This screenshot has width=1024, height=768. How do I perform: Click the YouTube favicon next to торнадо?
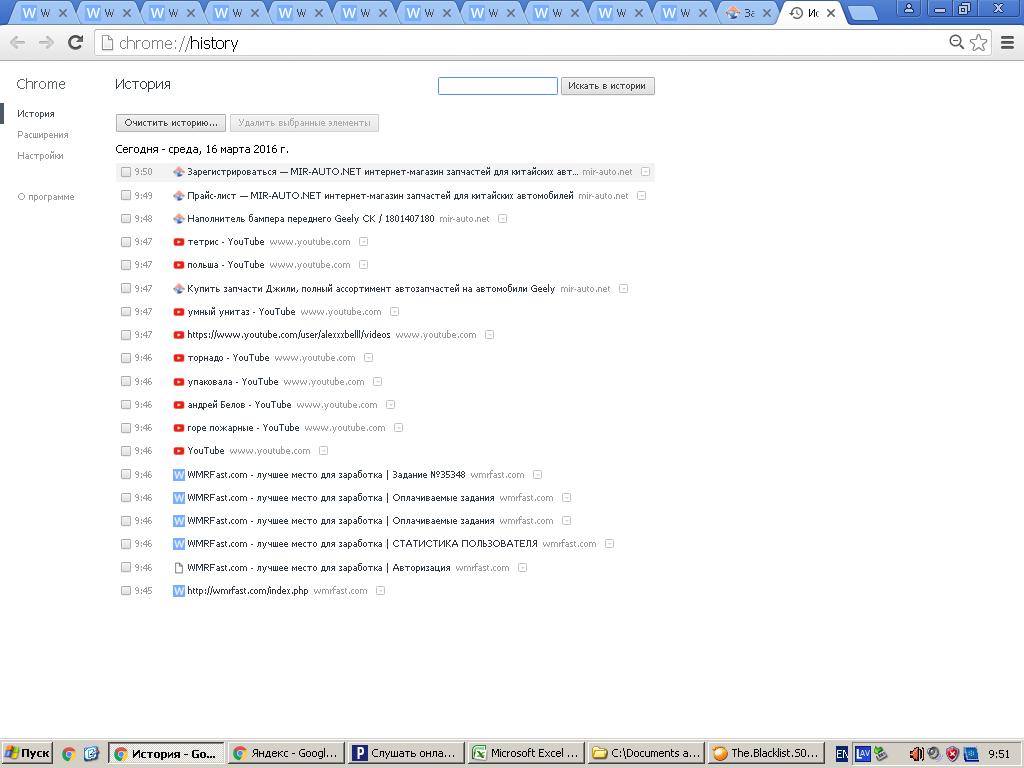[178, 358]
